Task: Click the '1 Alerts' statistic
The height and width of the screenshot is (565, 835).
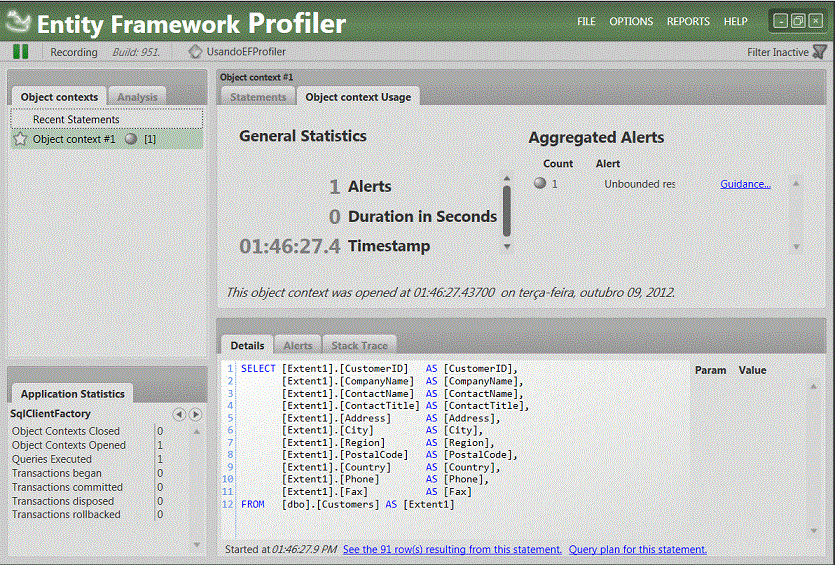Action: 361,186
